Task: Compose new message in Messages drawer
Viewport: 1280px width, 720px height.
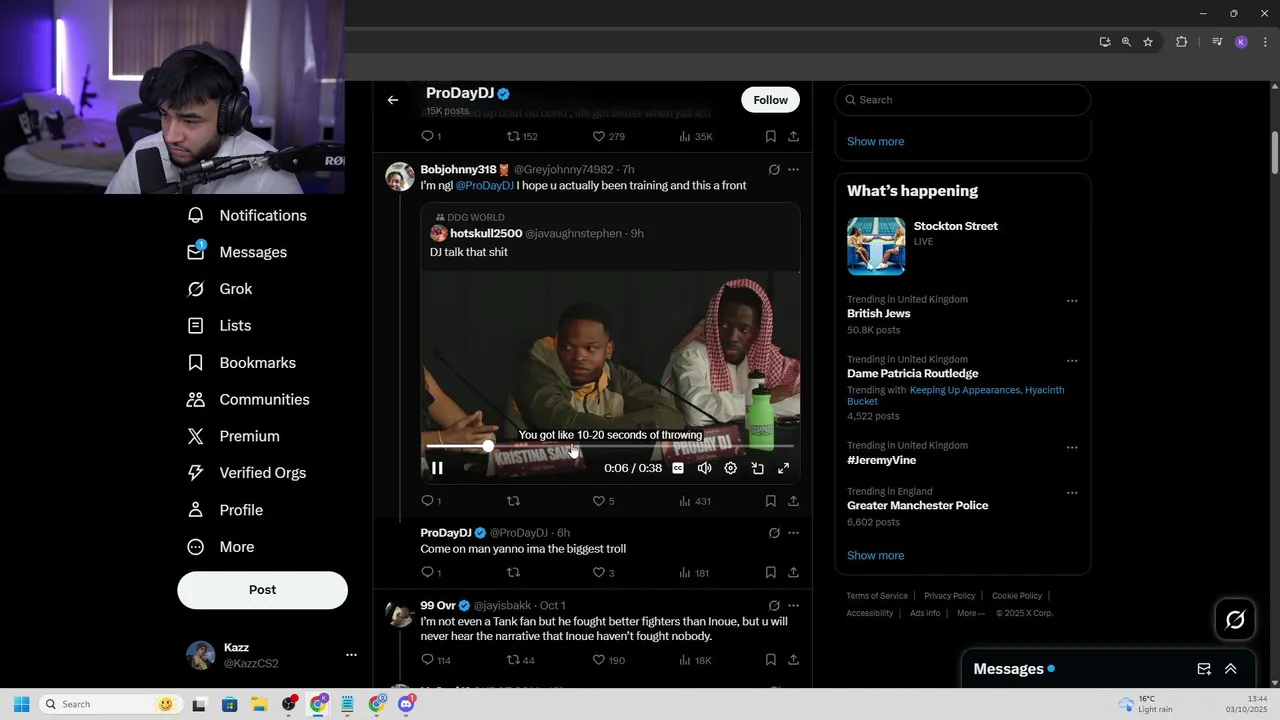Action: tap(1204, 669)
